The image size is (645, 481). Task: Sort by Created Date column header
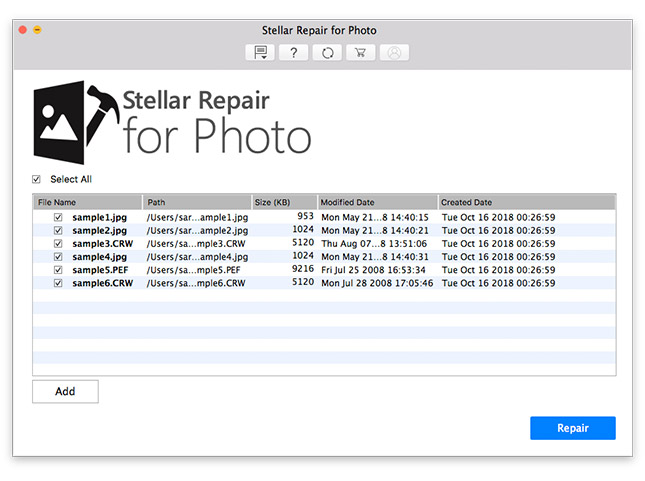tap(527, 202)
